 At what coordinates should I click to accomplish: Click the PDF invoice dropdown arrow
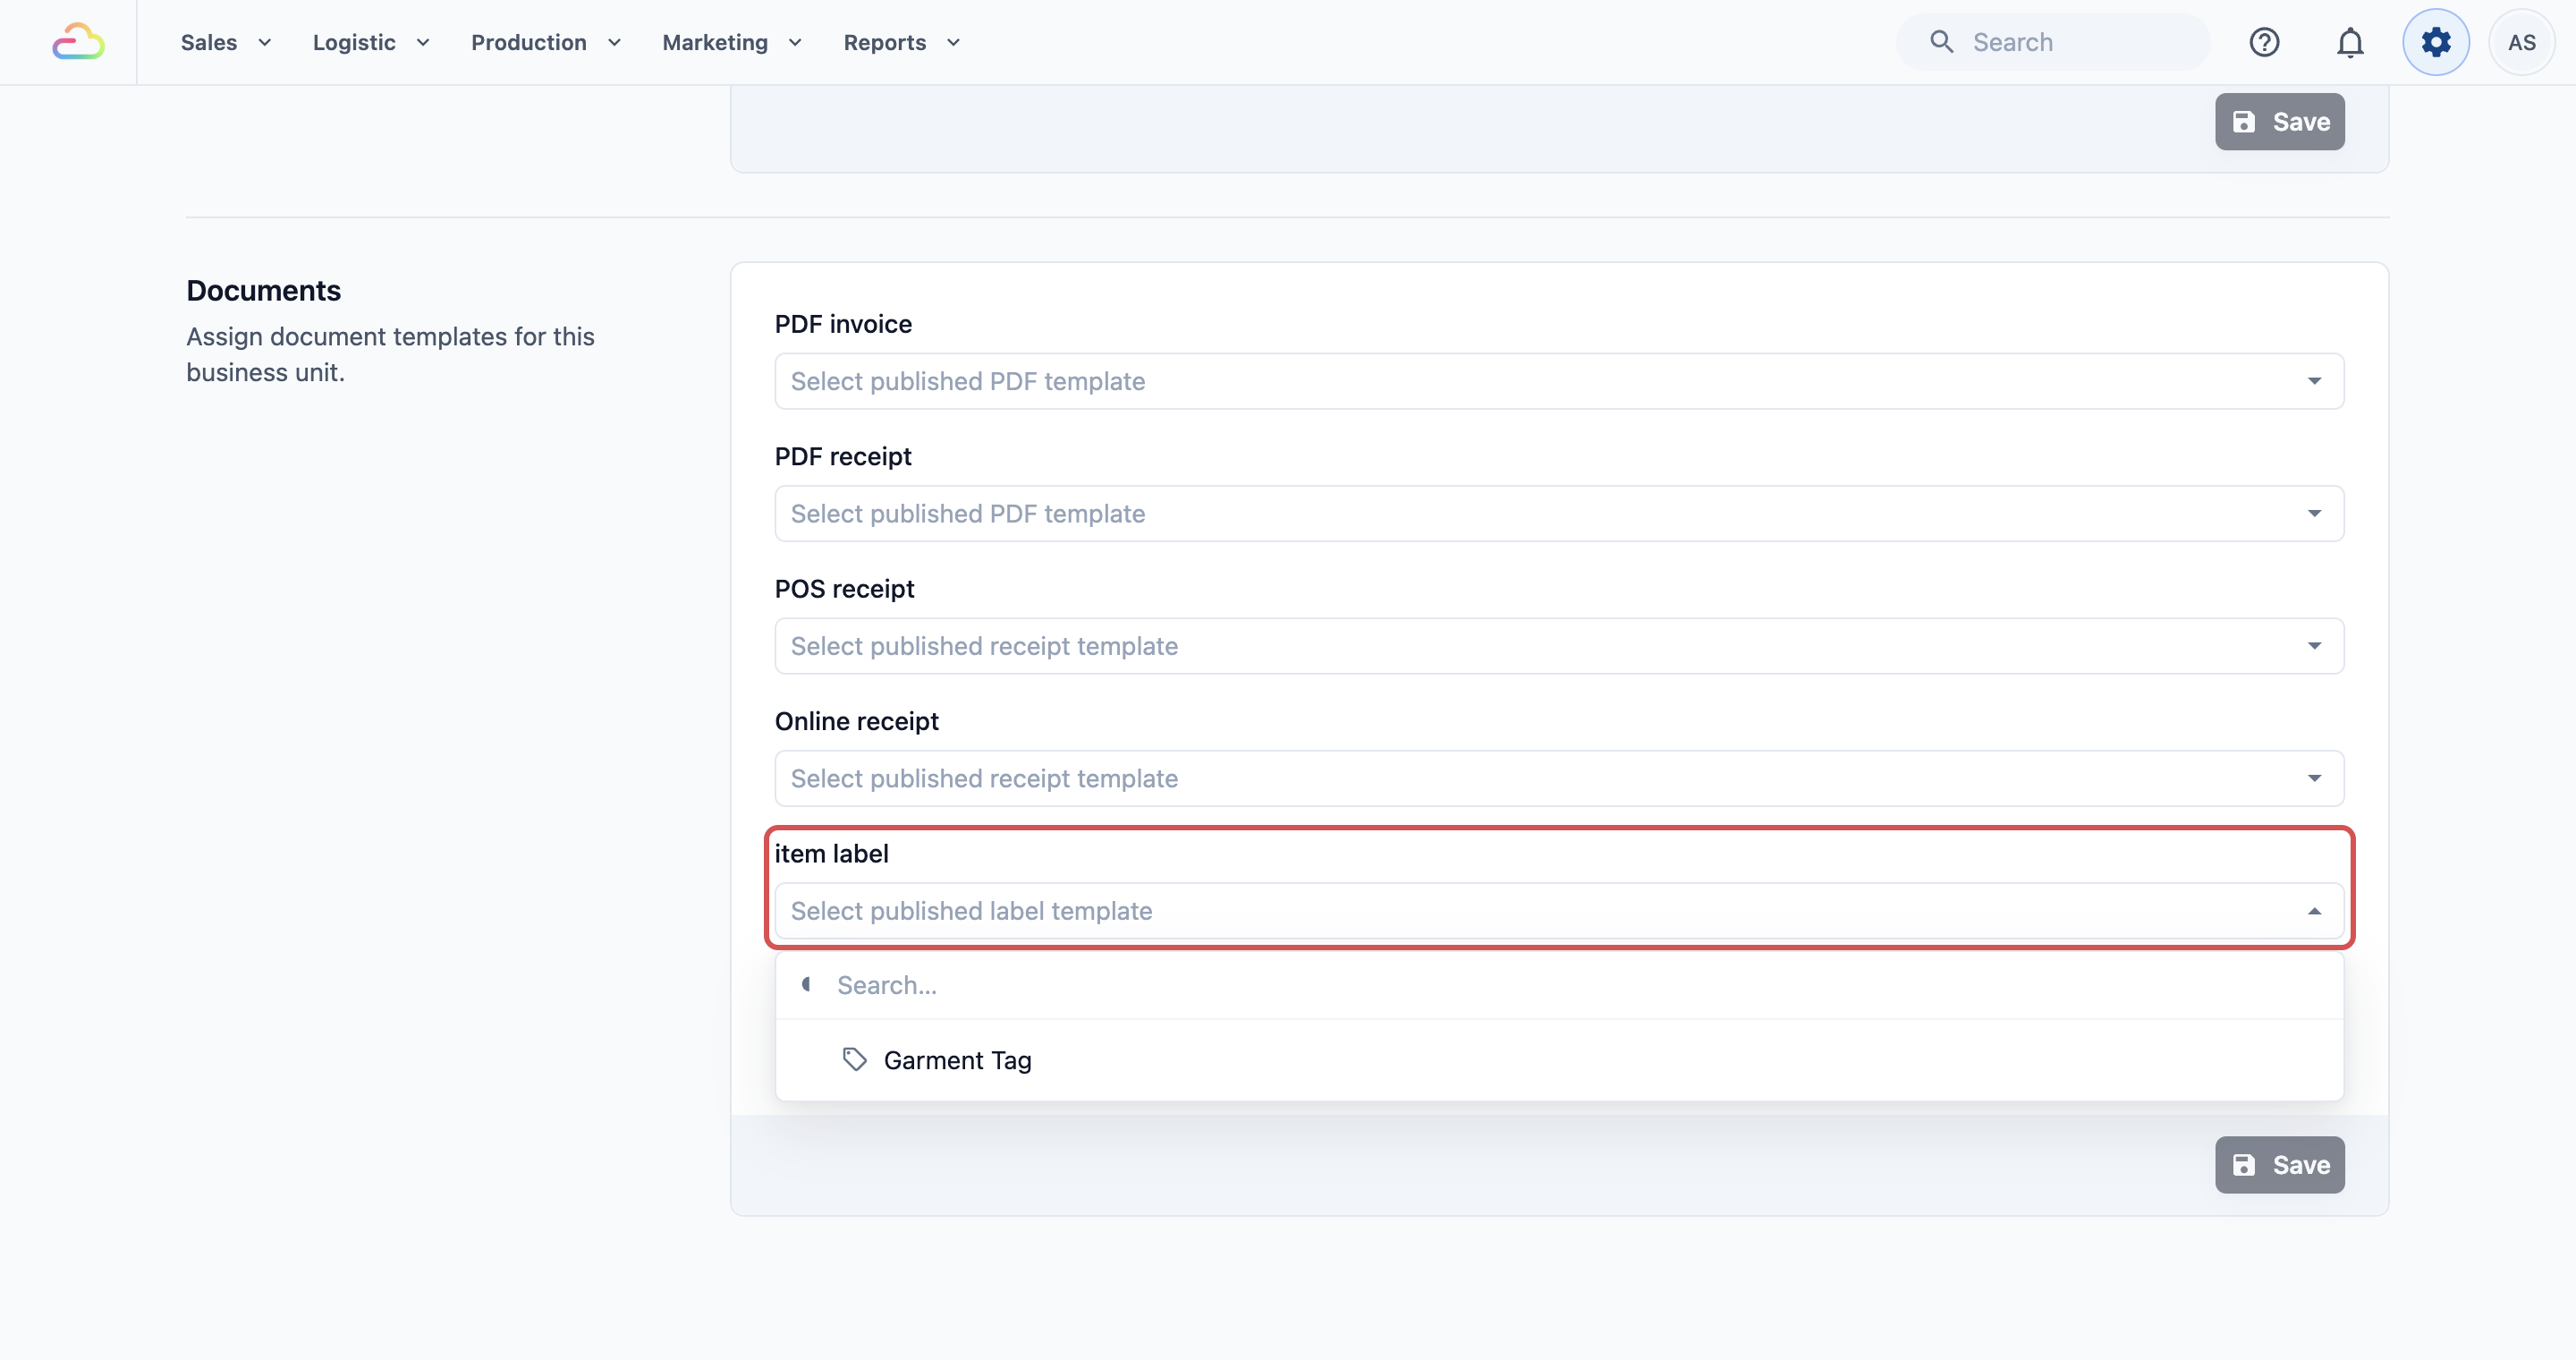(2314, 381)
